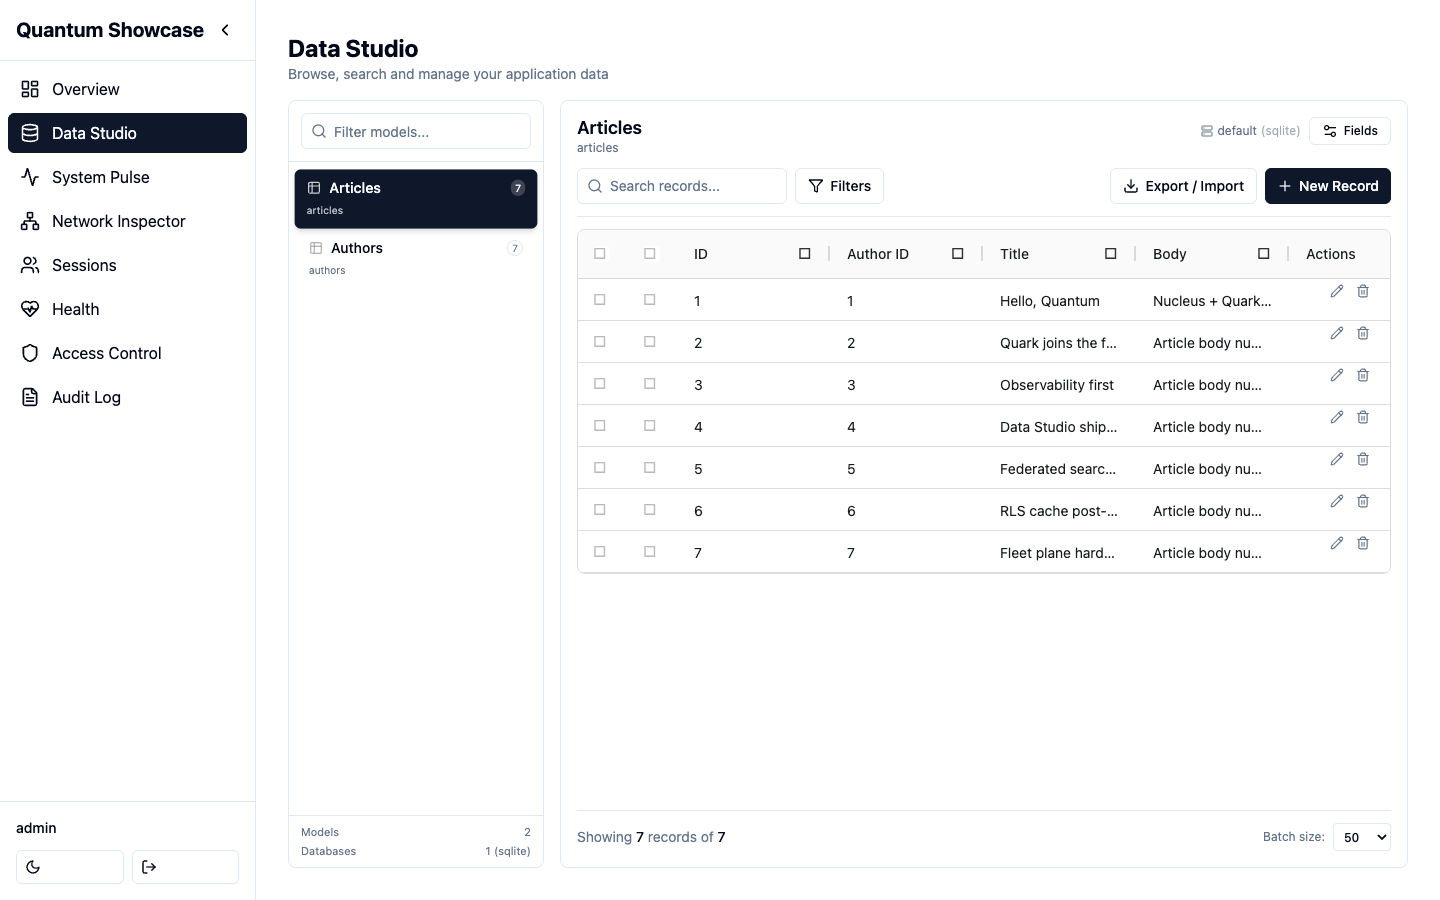
Task: Delete the Fleet plane record
Action: click(x=1363, y=543)
